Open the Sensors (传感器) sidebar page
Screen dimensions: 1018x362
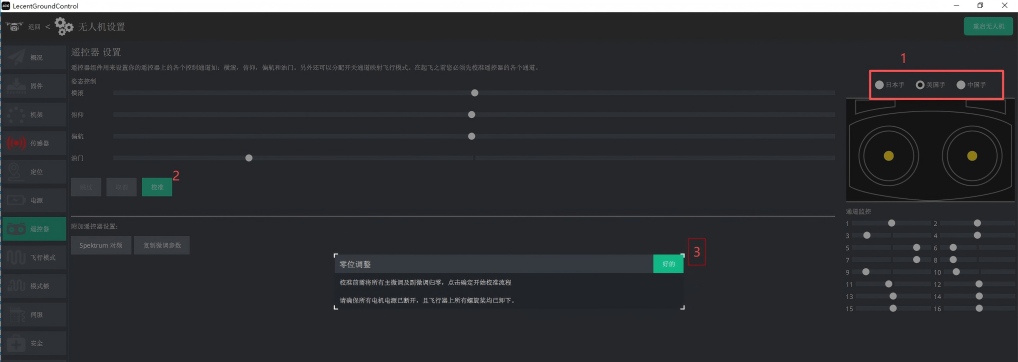click(34, 143)
